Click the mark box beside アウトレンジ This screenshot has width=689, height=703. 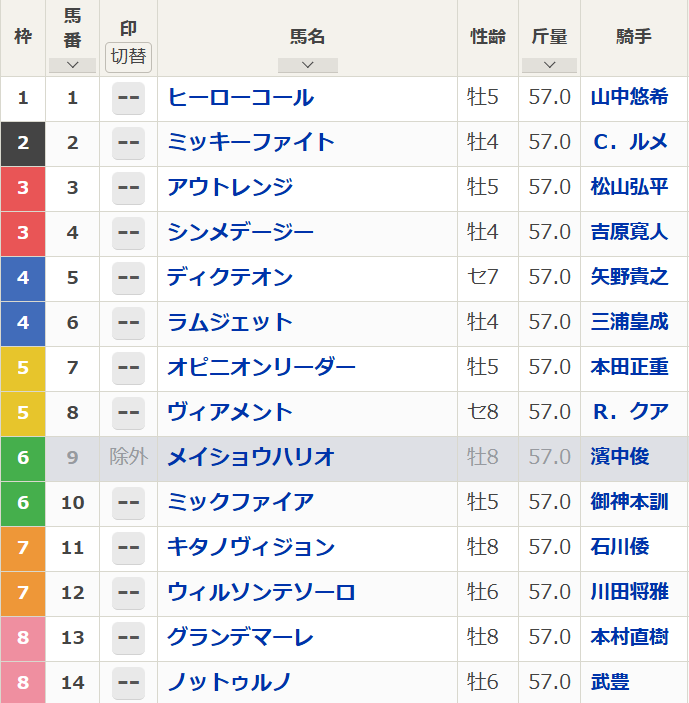pos(128,188)
